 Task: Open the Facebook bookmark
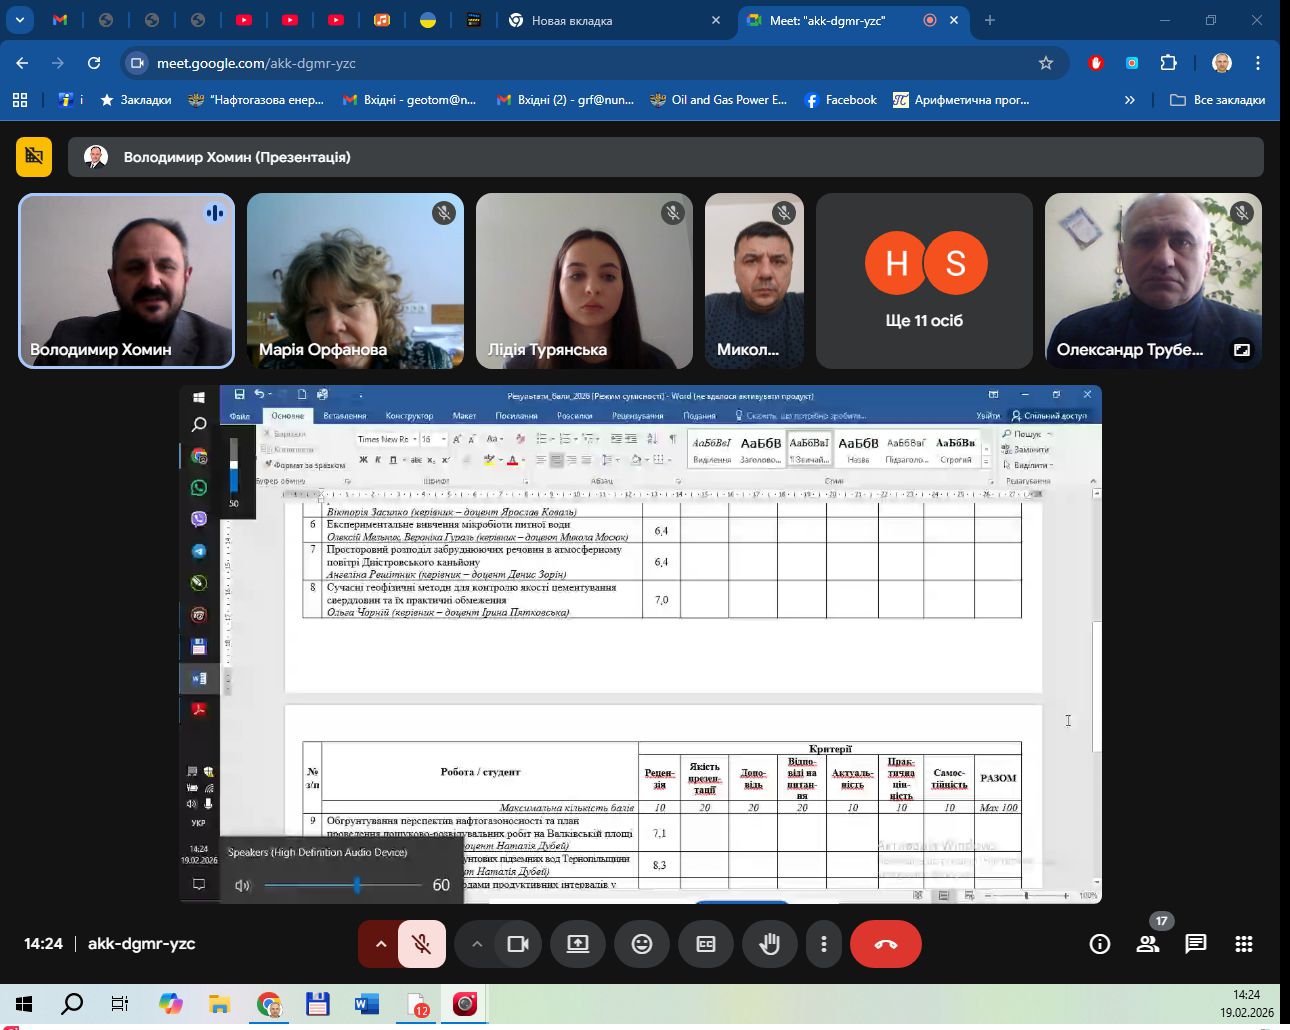click(840, 100)
